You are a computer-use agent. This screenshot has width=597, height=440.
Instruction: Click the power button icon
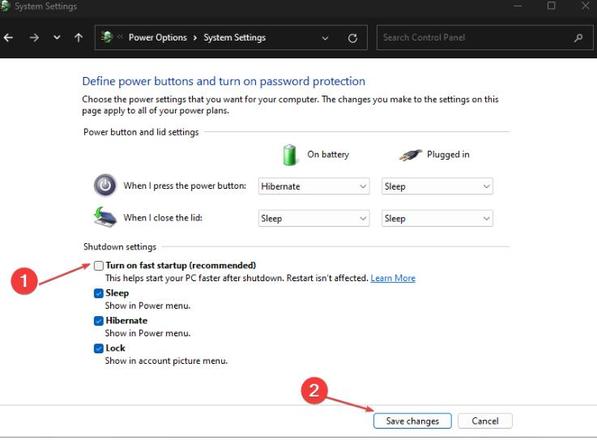[x=105, y=185]
